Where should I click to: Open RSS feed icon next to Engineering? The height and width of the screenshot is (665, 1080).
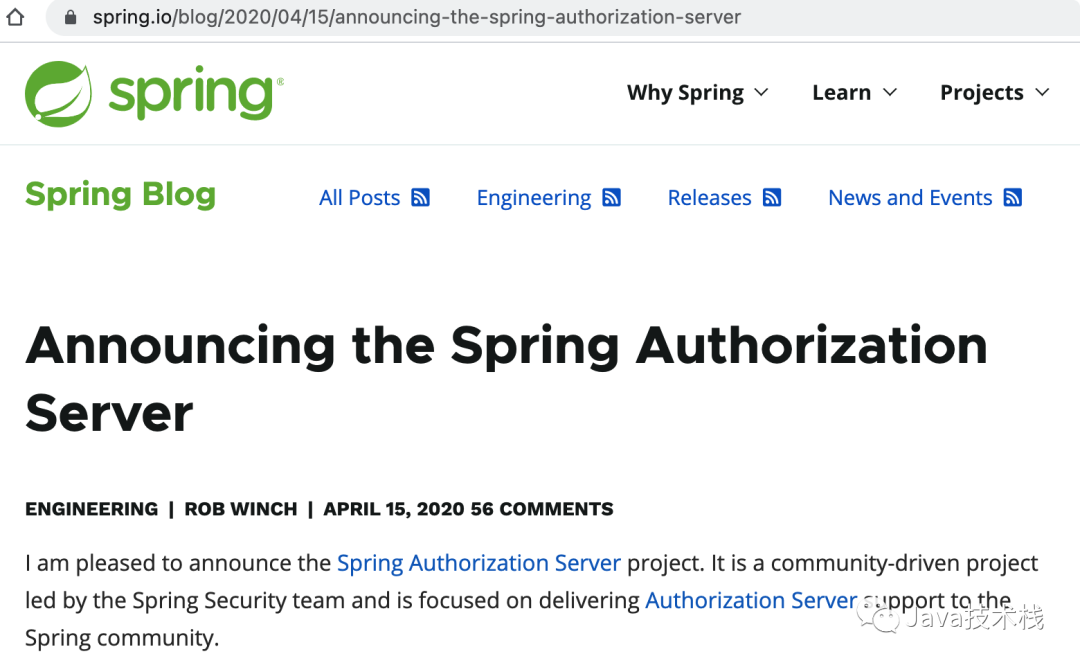pyautogui.click(x=612, y=198)
